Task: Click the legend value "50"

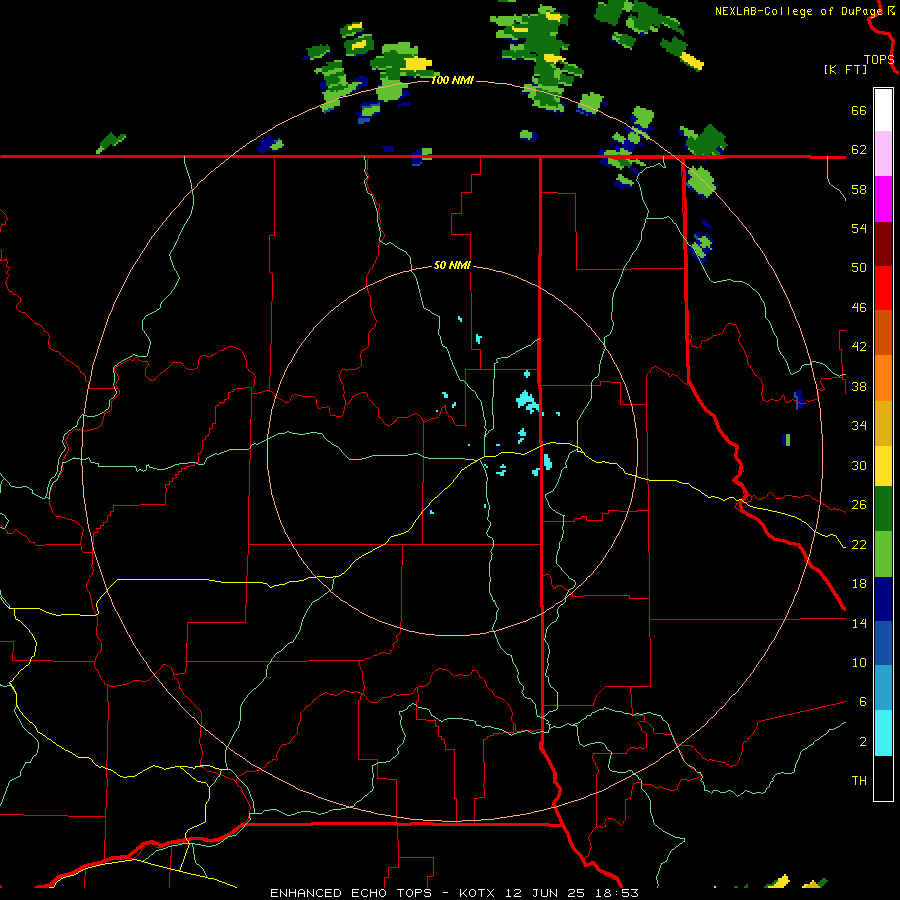Action: click(x=859, y=268)
